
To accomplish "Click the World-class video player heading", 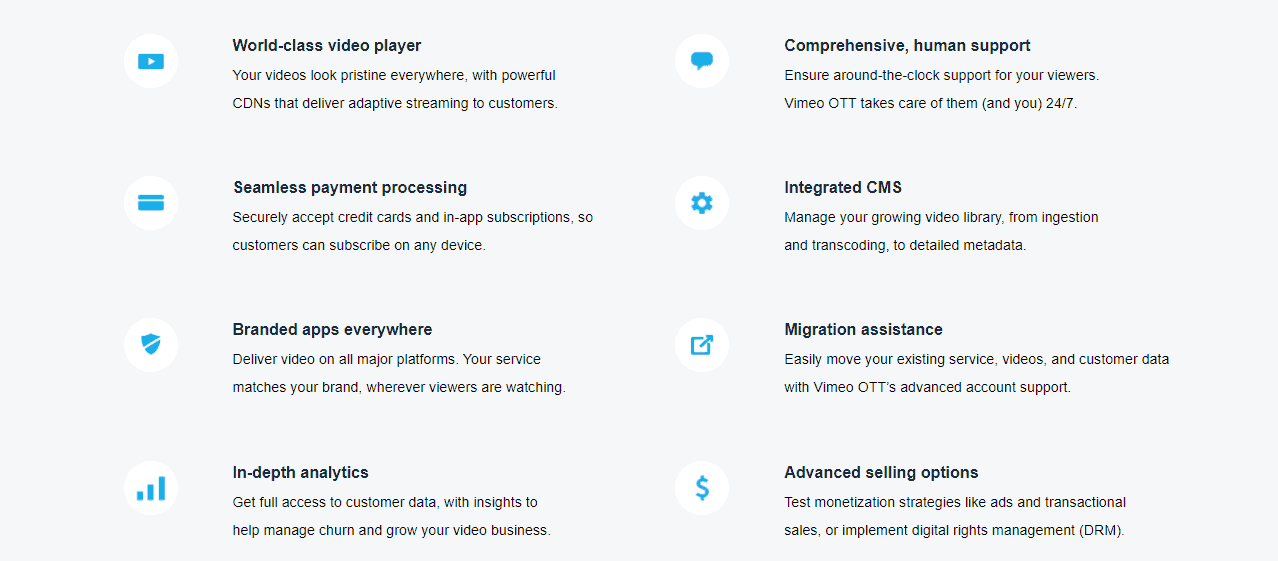I will (327, 45).
